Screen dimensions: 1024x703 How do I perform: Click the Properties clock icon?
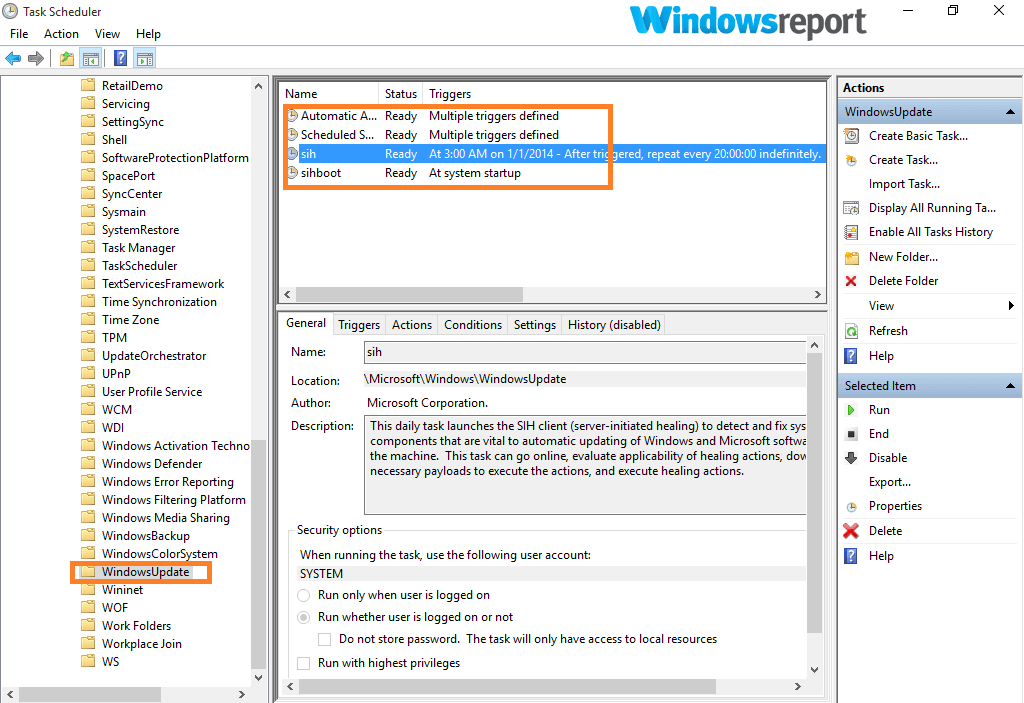[x=852, y=507]
